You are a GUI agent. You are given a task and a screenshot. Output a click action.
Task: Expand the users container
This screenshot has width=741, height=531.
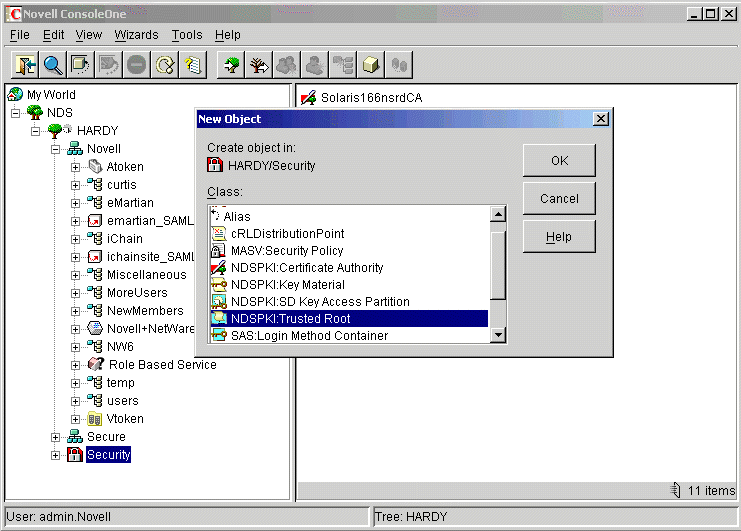[x=75, y=401]
